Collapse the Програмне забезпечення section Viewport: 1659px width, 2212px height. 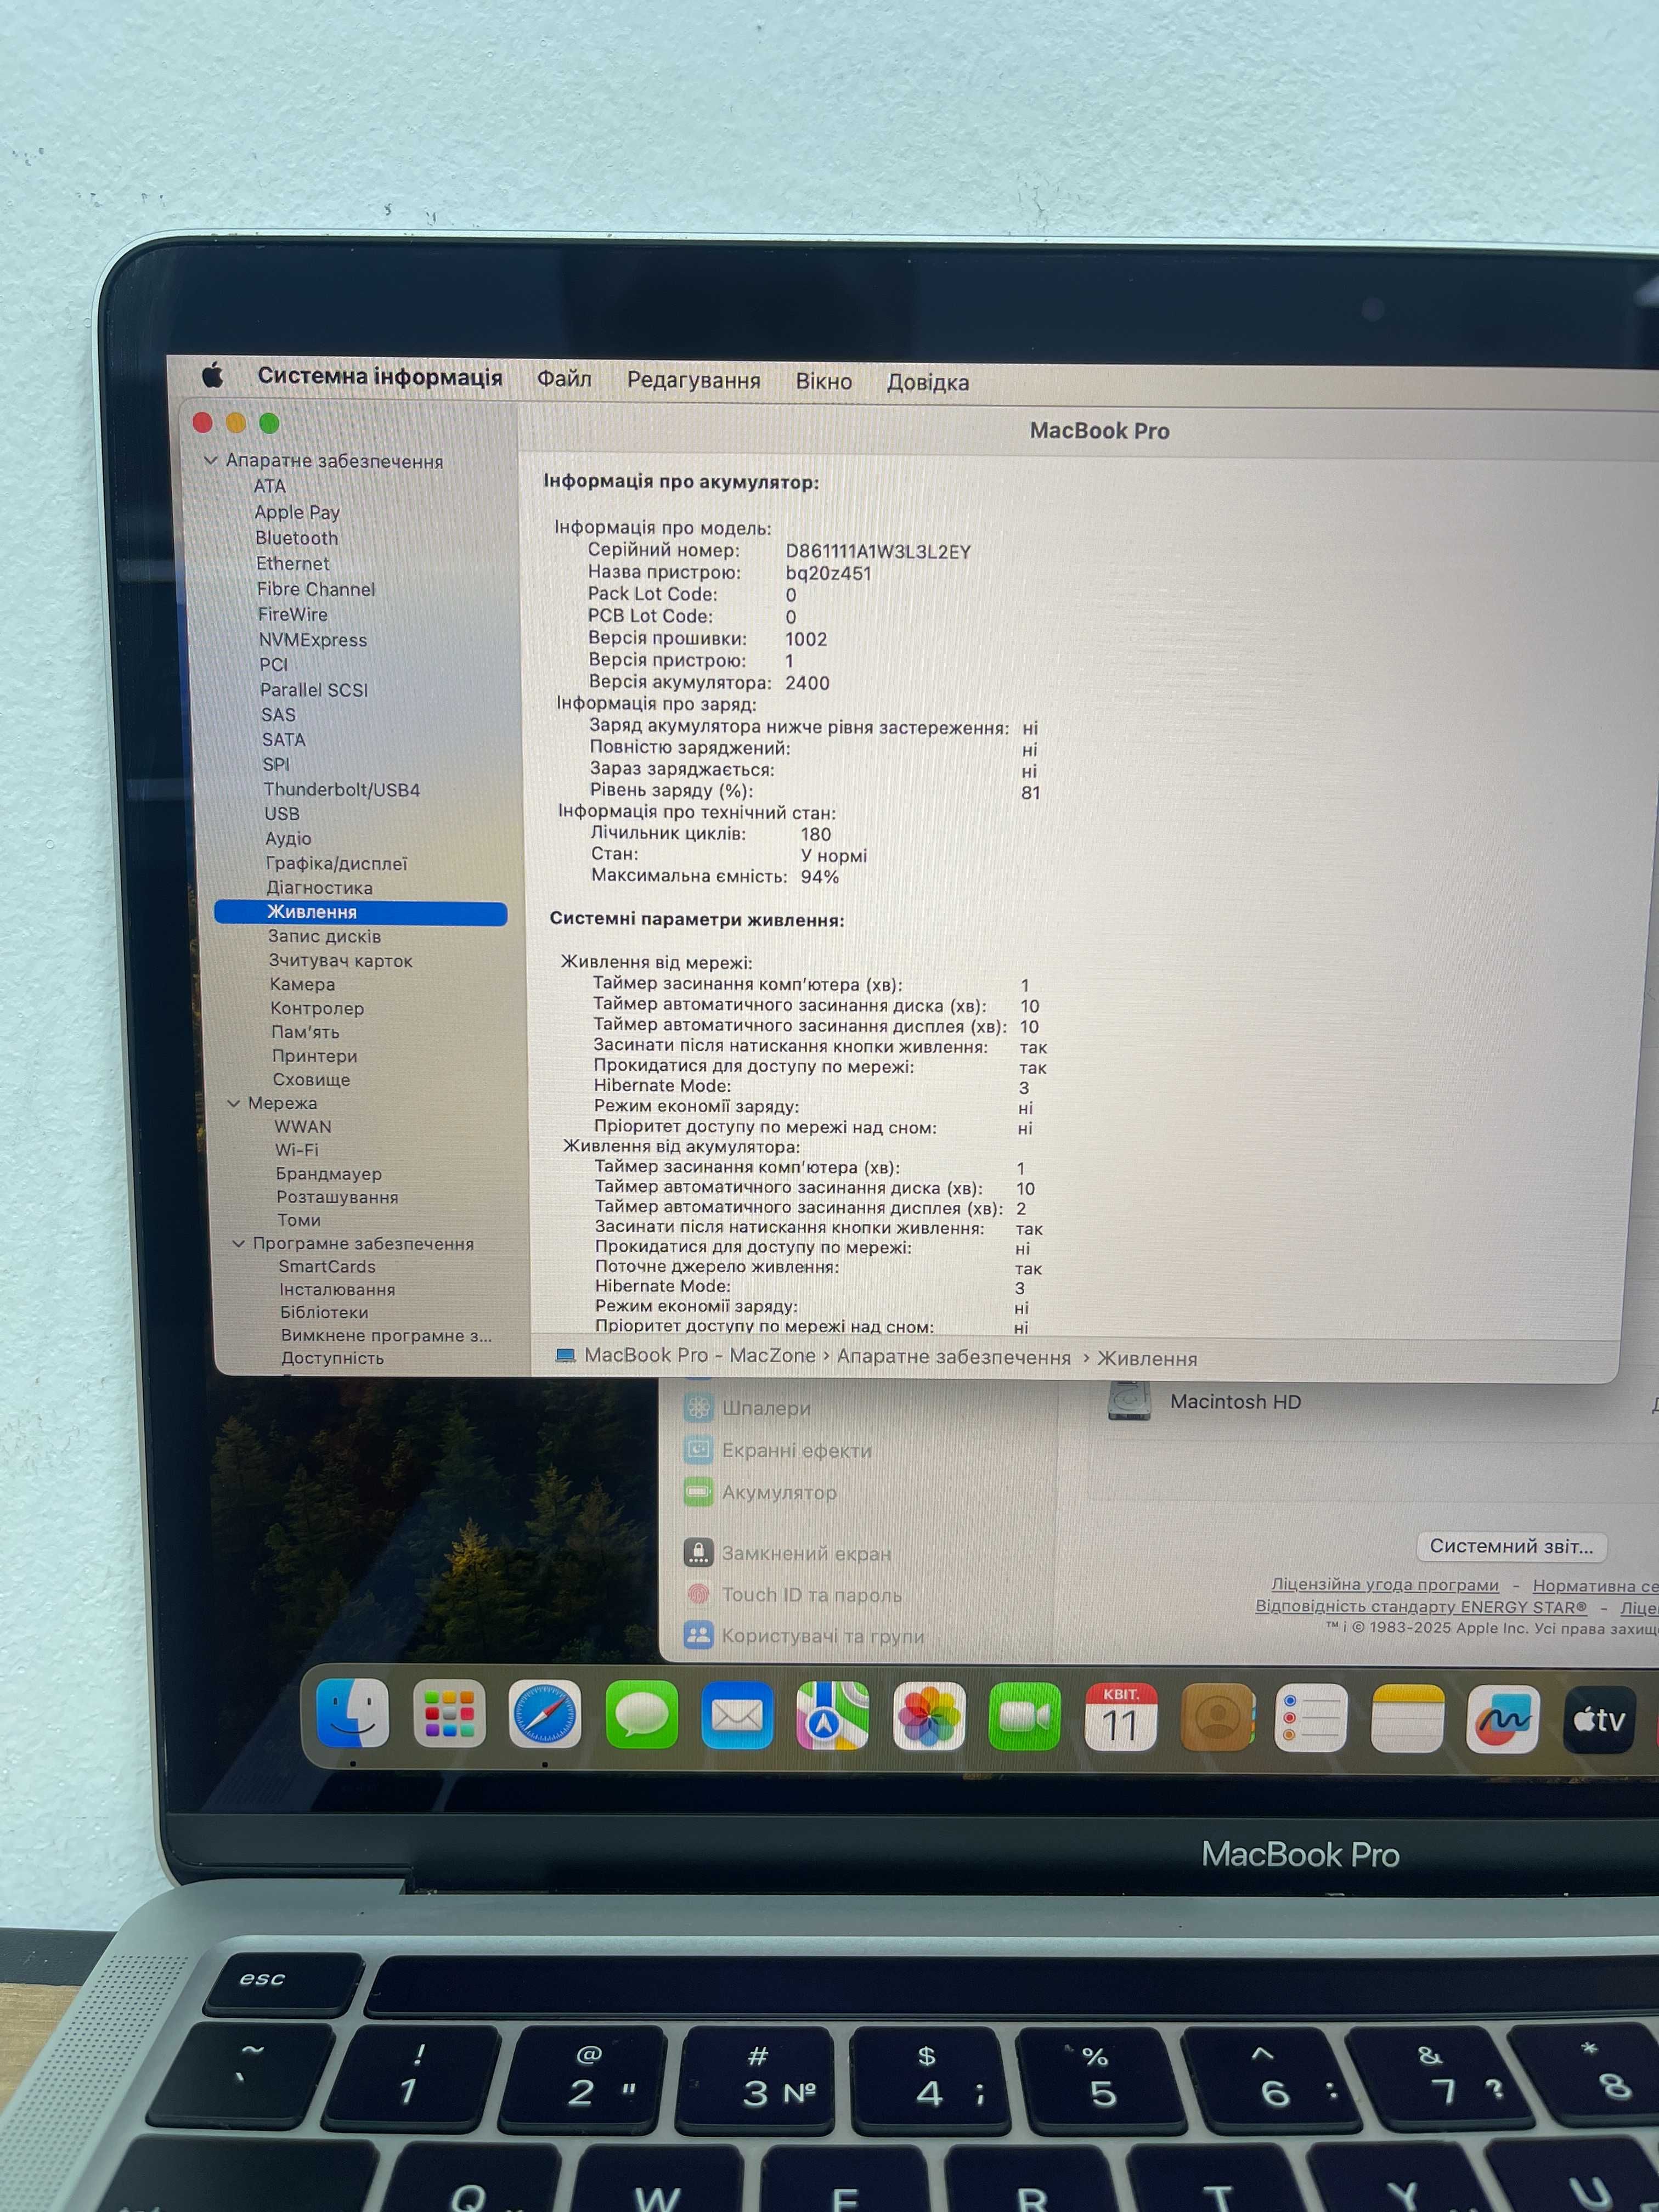(238, 1244)
